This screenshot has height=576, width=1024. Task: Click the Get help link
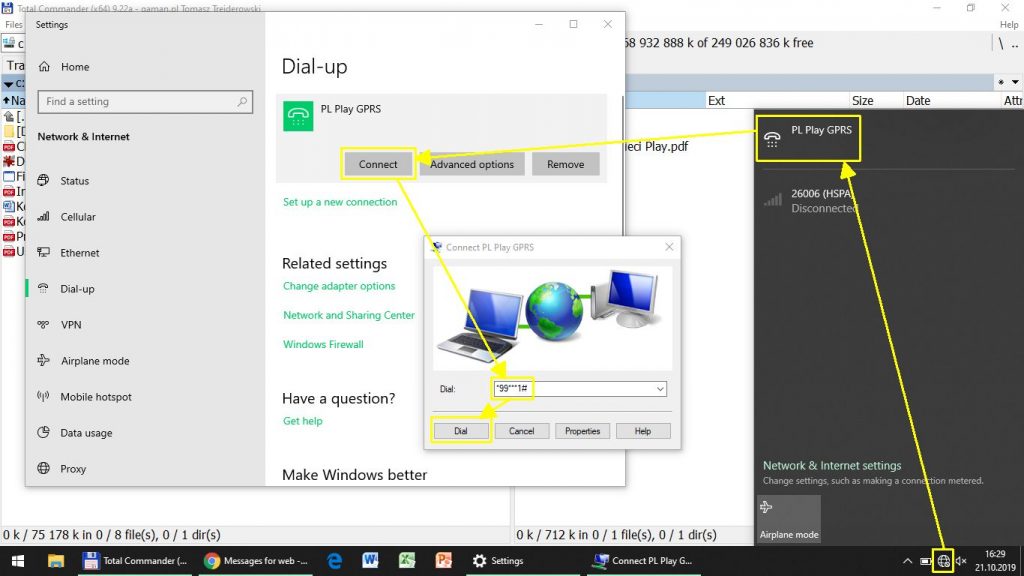click(x=302, y=421)
